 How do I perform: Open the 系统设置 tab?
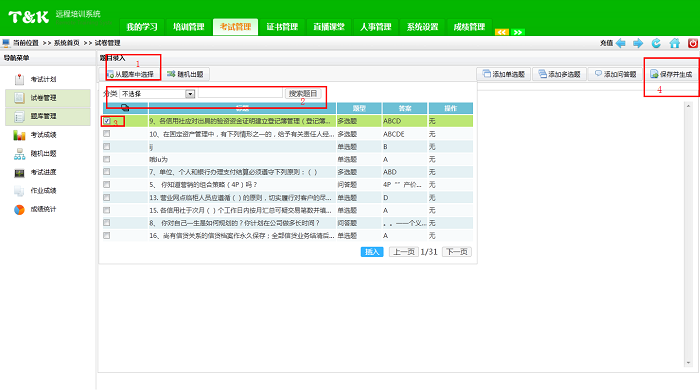point(422,27)
